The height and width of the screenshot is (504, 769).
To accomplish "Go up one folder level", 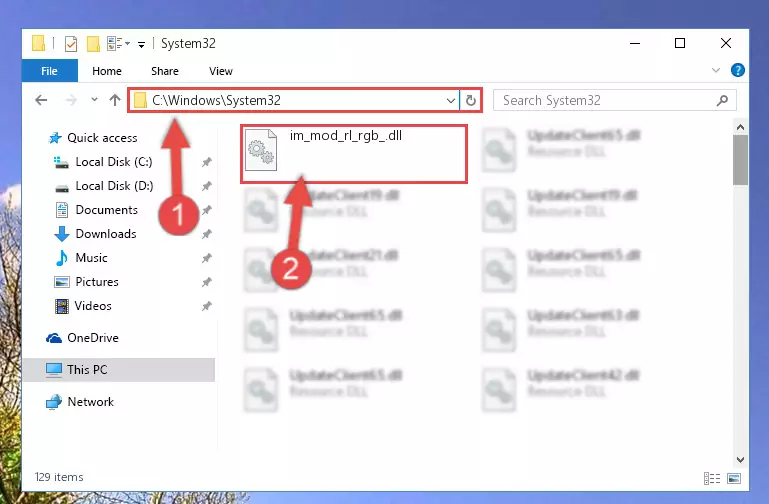I will point(115,100).
